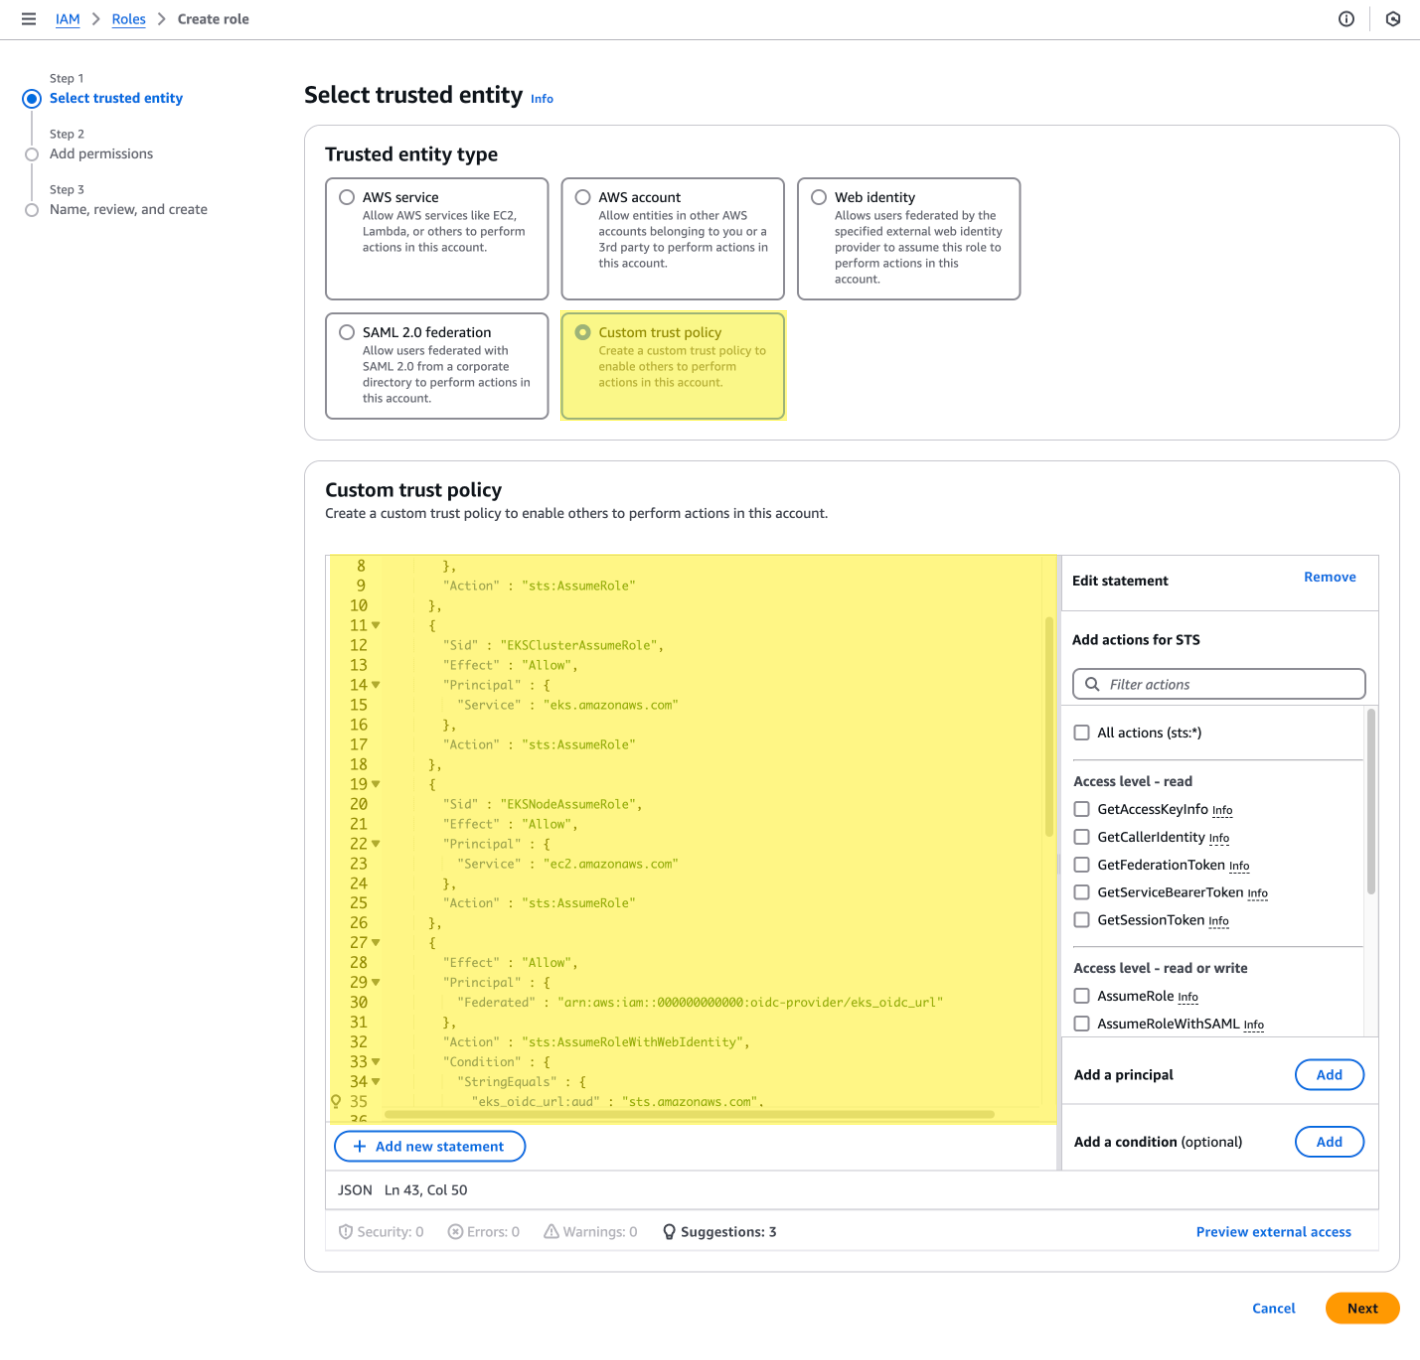Collapse the Principal block at line 14
Viewport: 1420px width, 1360px height.
coord(376,685)
